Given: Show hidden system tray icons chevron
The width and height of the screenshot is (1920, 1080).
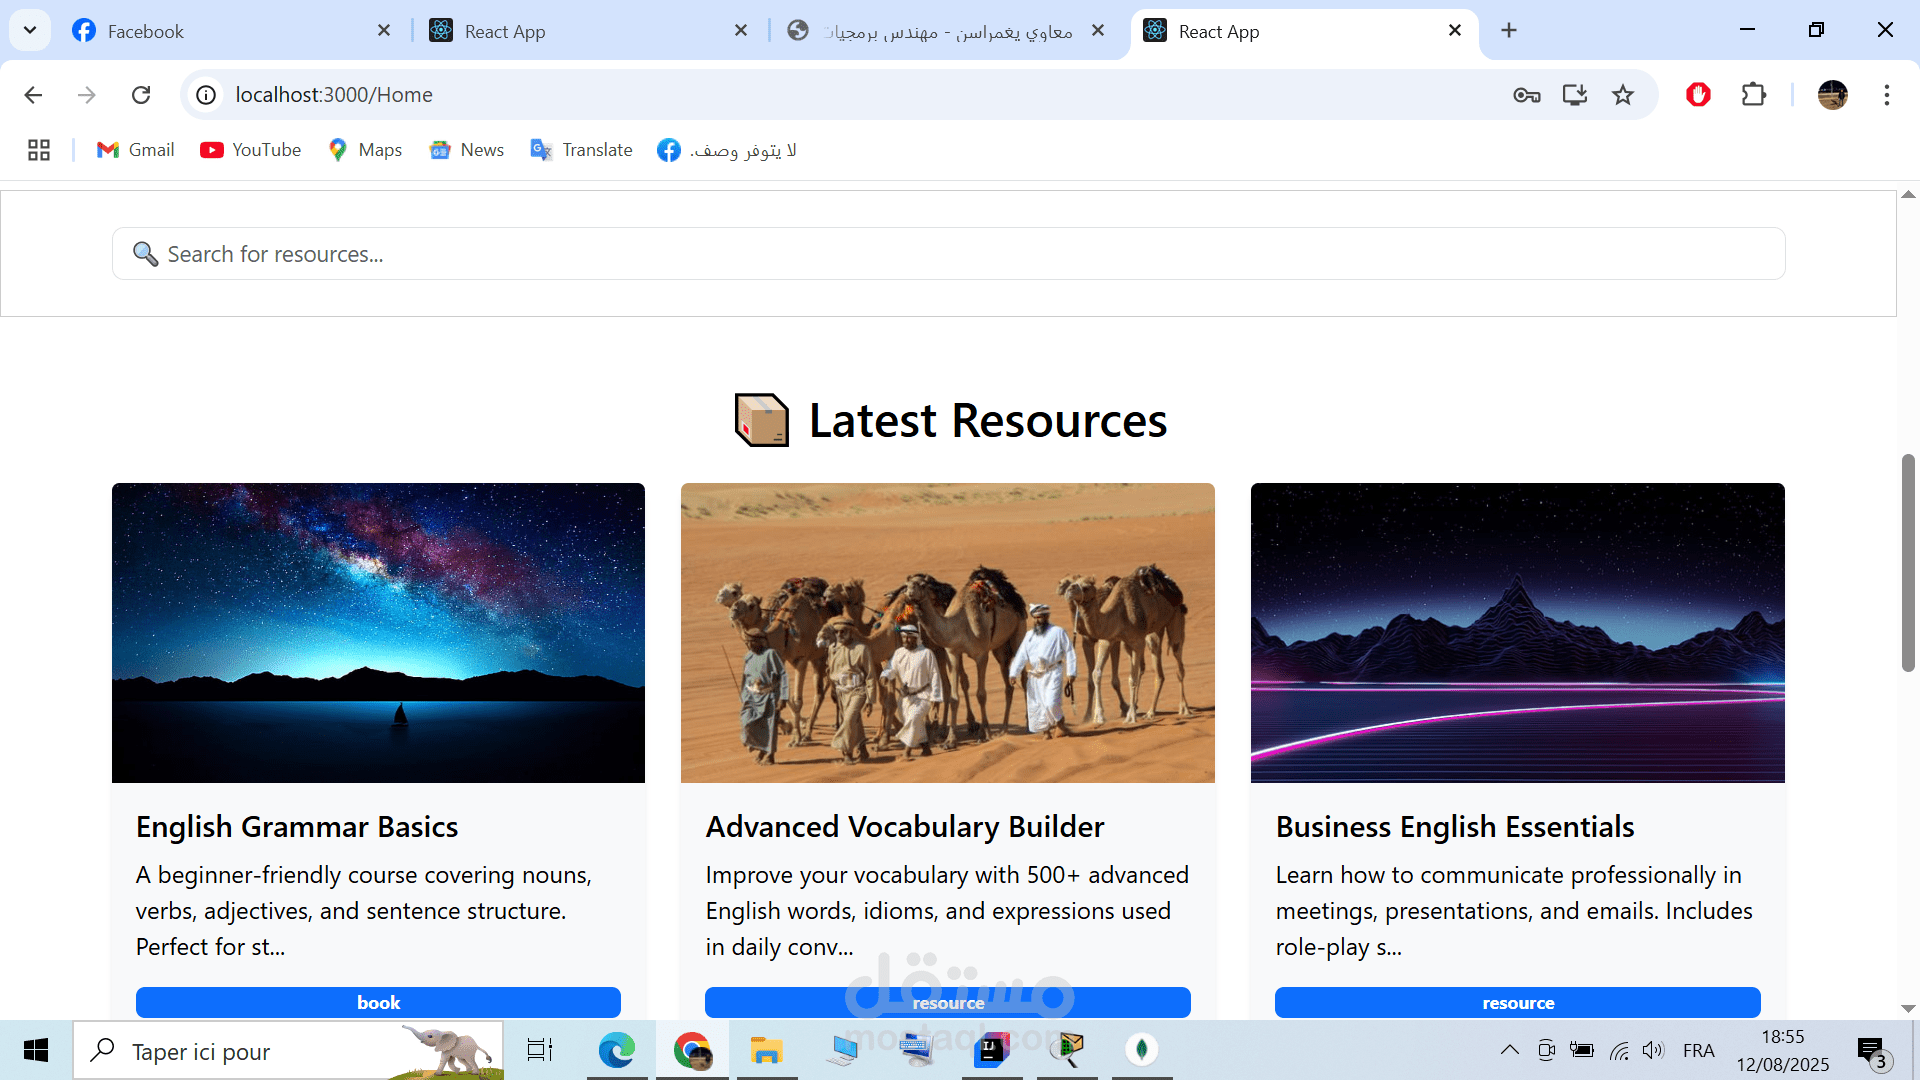Looking at the screenshot, I should [x=1510, y=1050].
